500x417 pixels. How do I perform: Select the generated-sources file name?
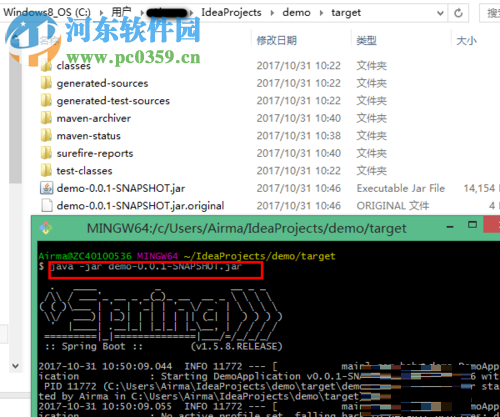click(x=102, y=83)
